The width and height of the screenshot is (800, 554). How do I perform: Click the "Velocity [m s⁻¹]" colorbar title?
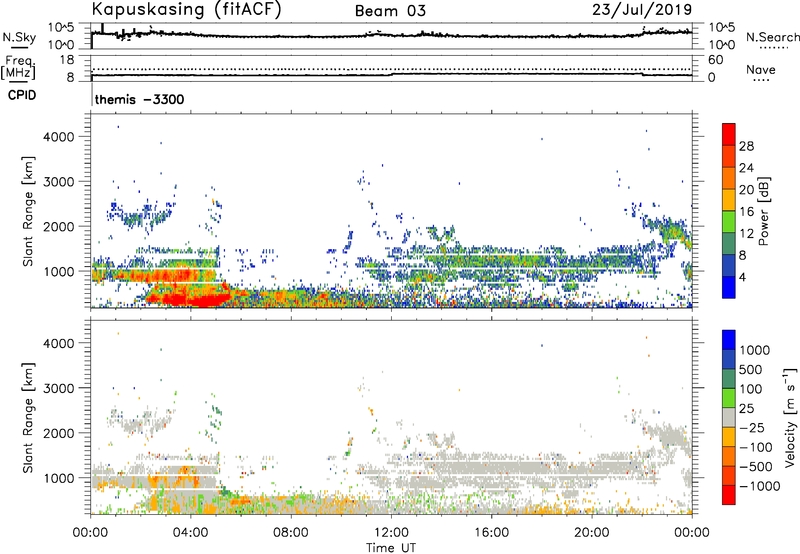pos(790,417)
